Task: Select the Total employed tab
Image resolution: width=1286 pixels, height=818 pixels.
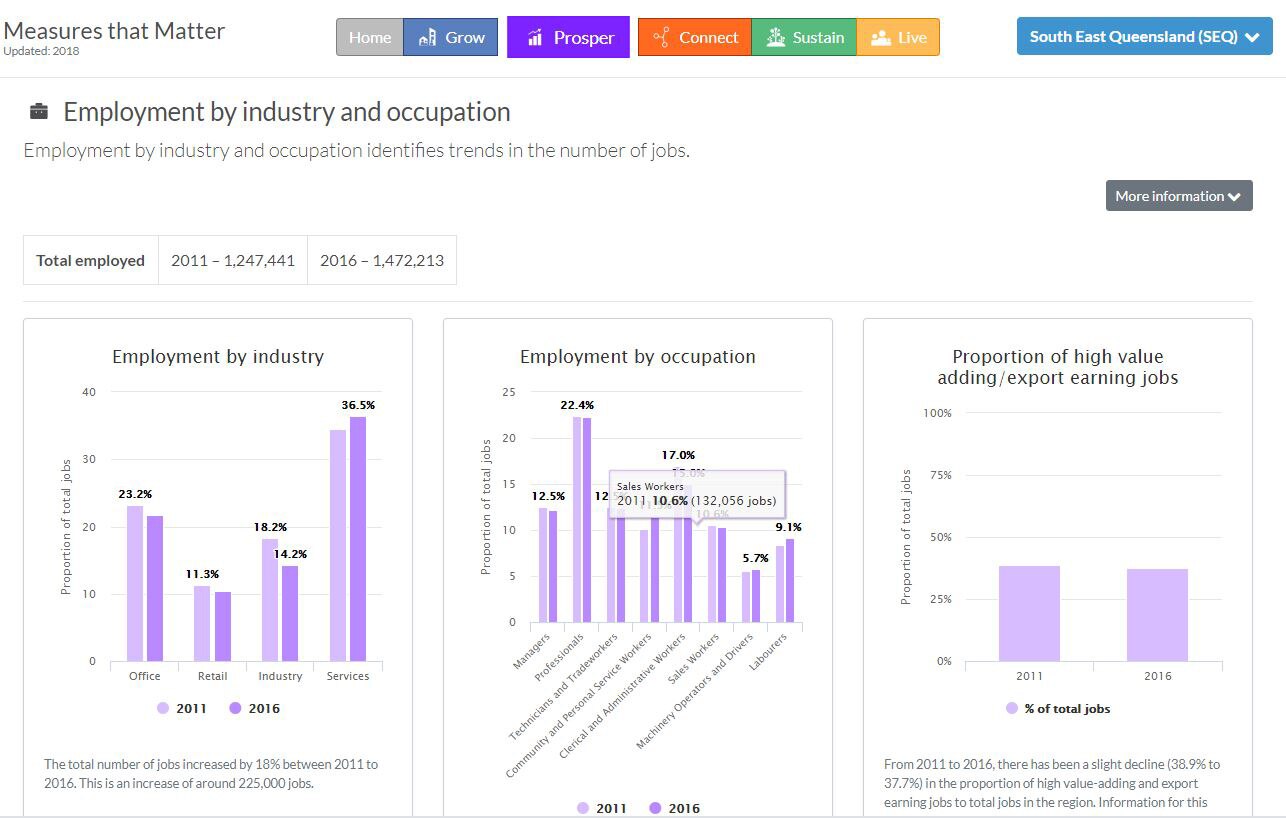Action: [x=90, y=260]
